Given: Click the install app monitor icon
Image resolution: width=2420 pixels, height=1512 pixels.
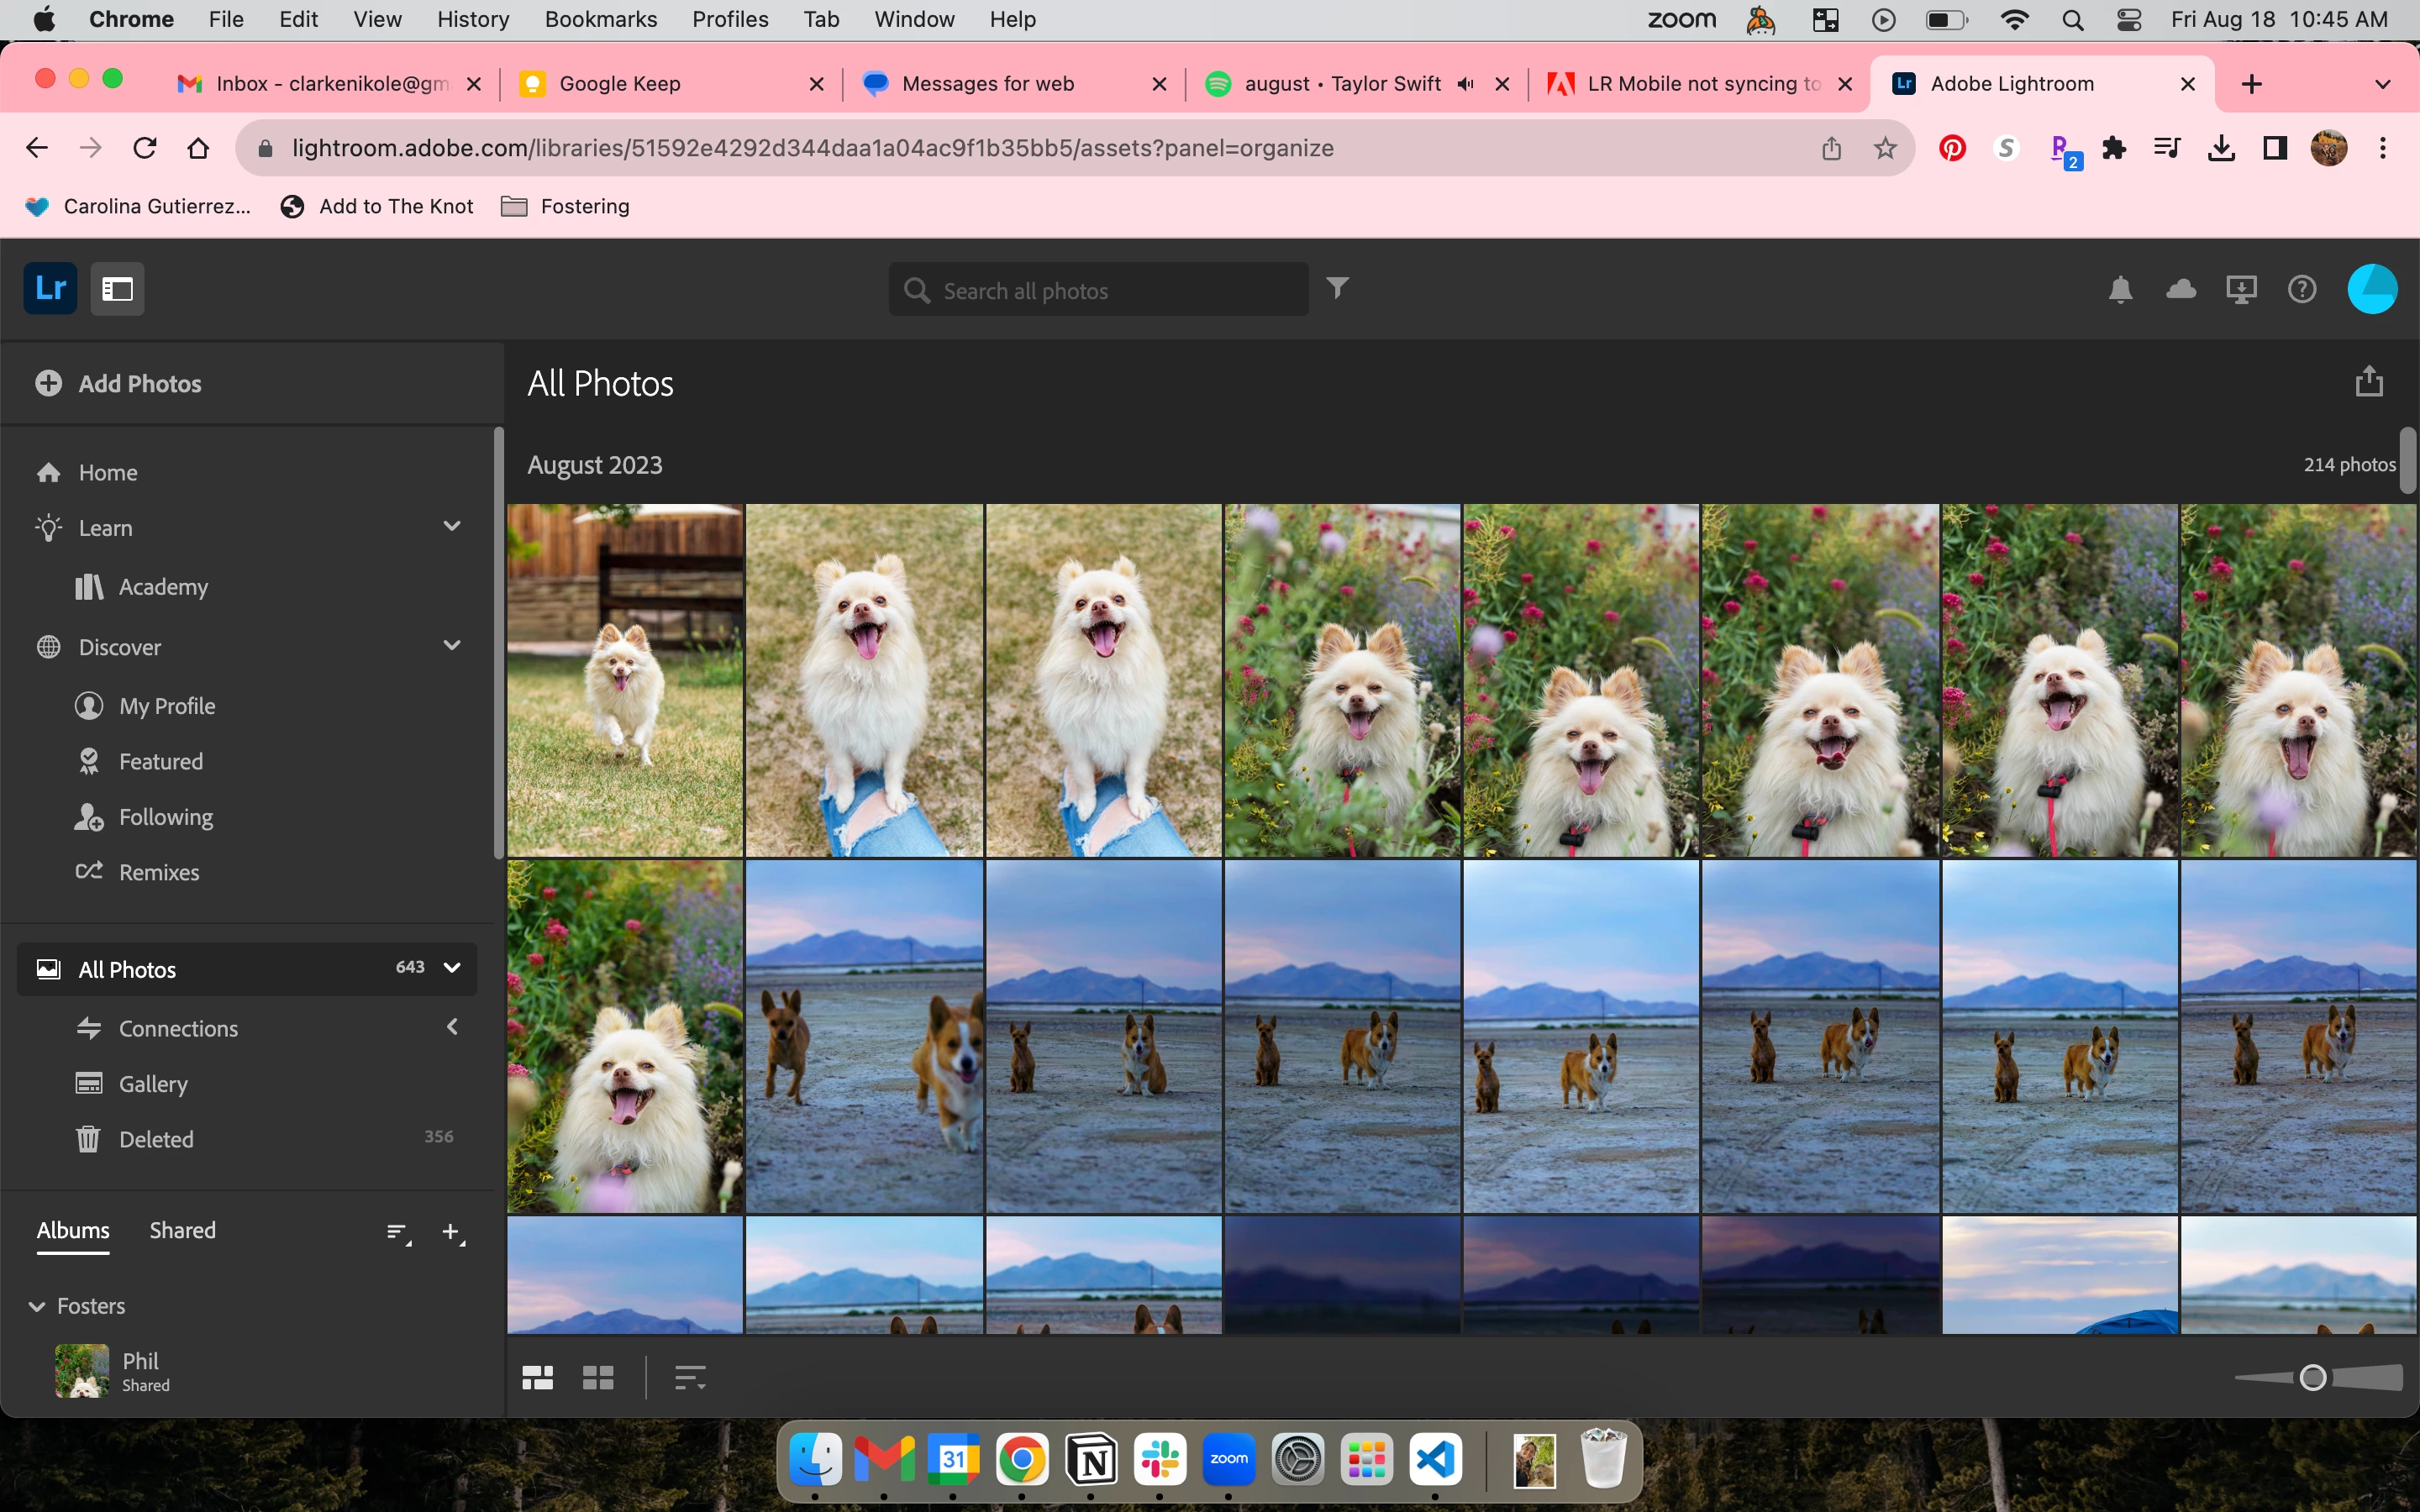Looking at the screenshot, I should coord(2241,290).
